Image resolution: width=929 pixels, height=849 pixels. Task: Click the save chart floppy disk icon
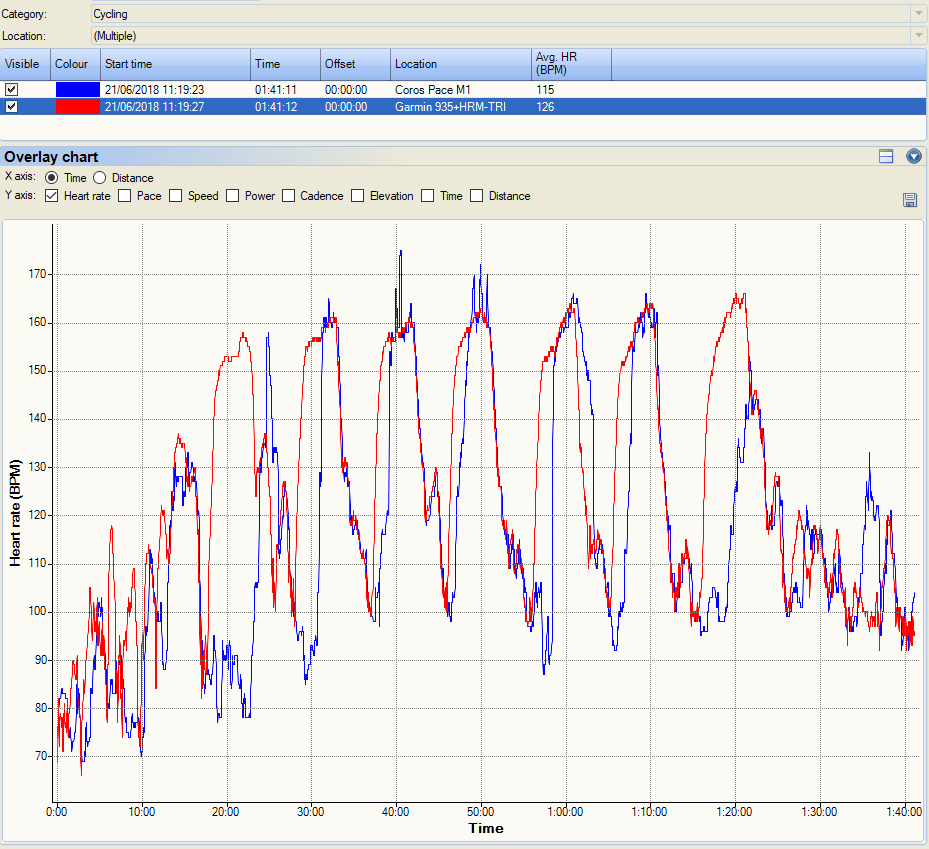[x=910, y=200]
